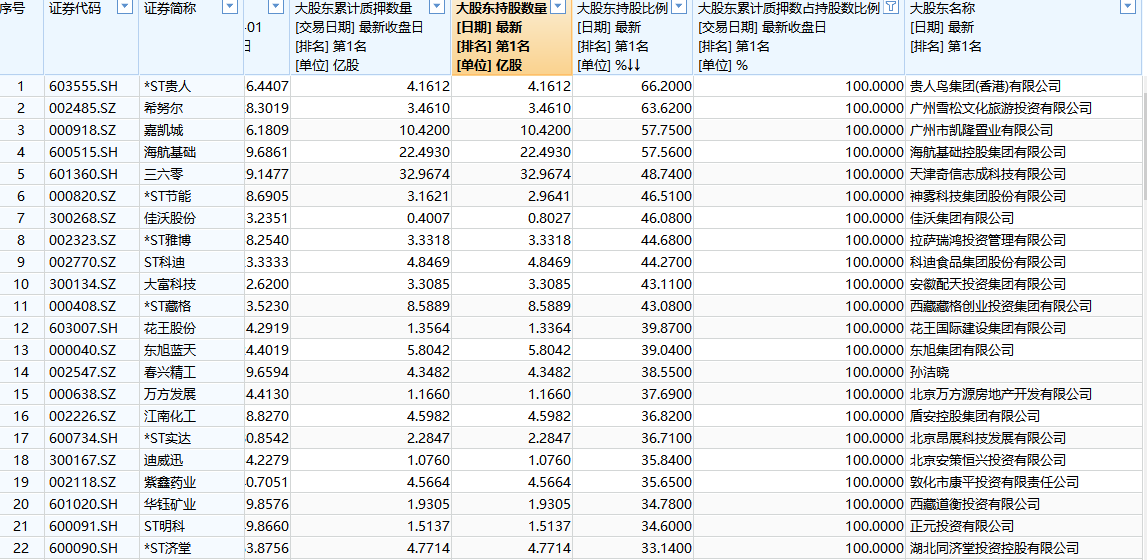
Task: Select the 大股东持股比例 column header text
Action: pos(623,9)
